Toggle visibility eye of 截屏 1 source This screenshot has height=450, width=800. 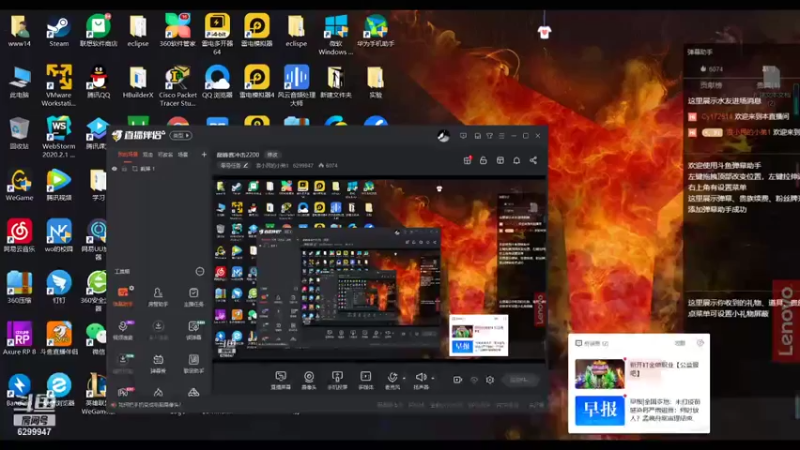pyautogui.click(x=115, y=168)
